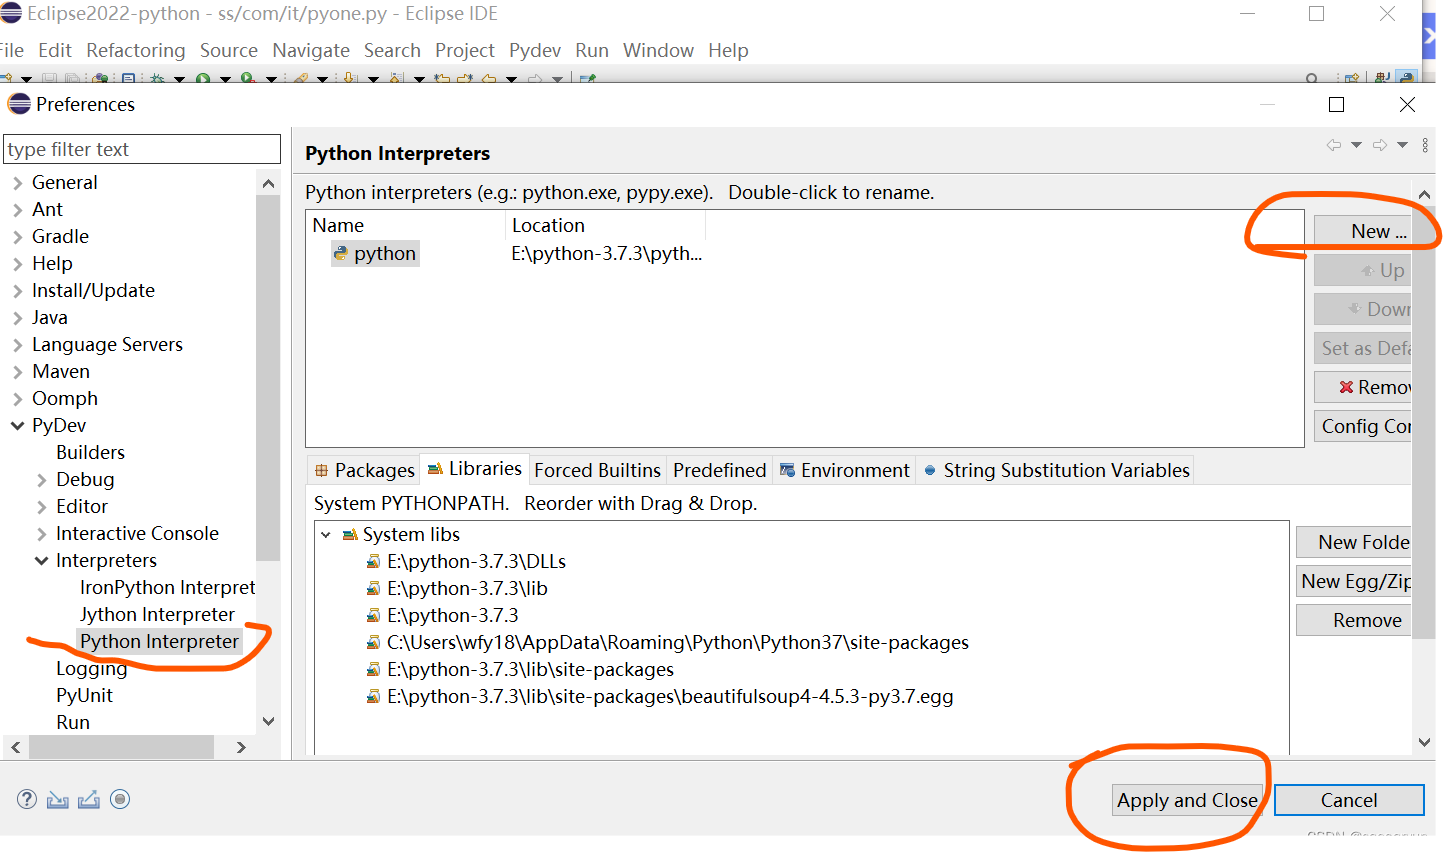Expand the Maven tree node
This screenshot has height=854, width=1443.
click(x=17, y=372)
